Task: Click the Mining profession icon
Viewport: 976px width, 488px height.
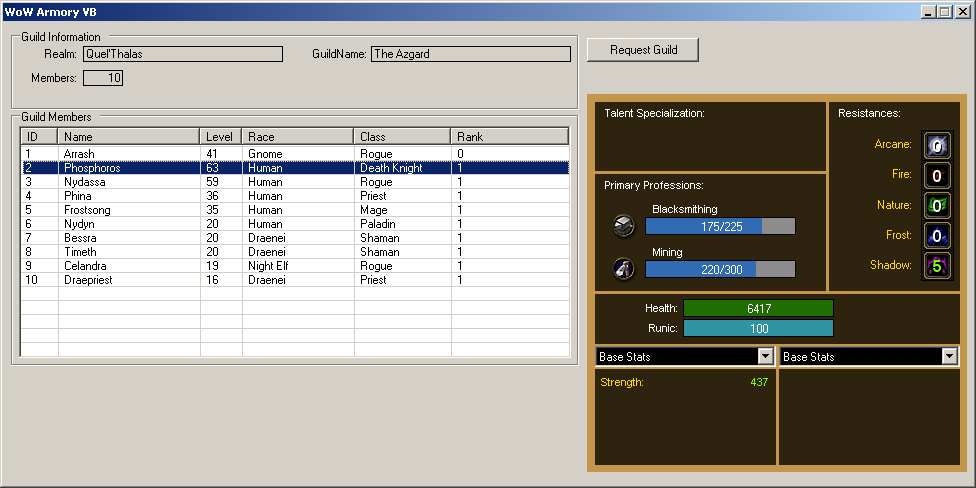Action: tap(623, 268)
